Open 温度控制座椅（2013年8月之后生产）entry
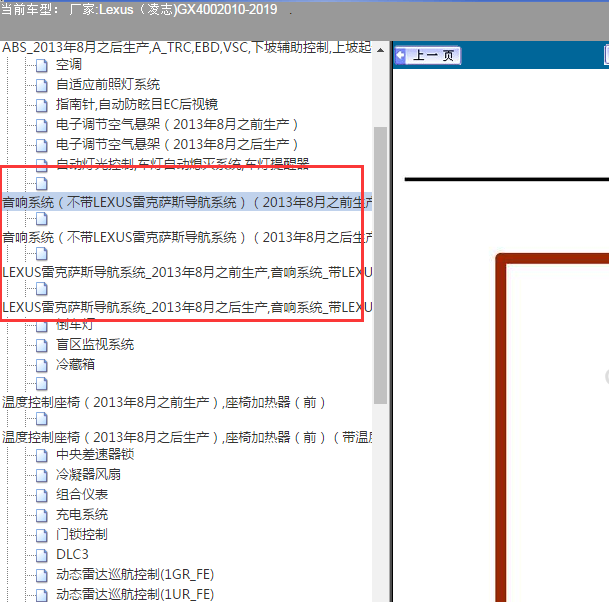The image size is (609, 602). (x=187, y=437)
